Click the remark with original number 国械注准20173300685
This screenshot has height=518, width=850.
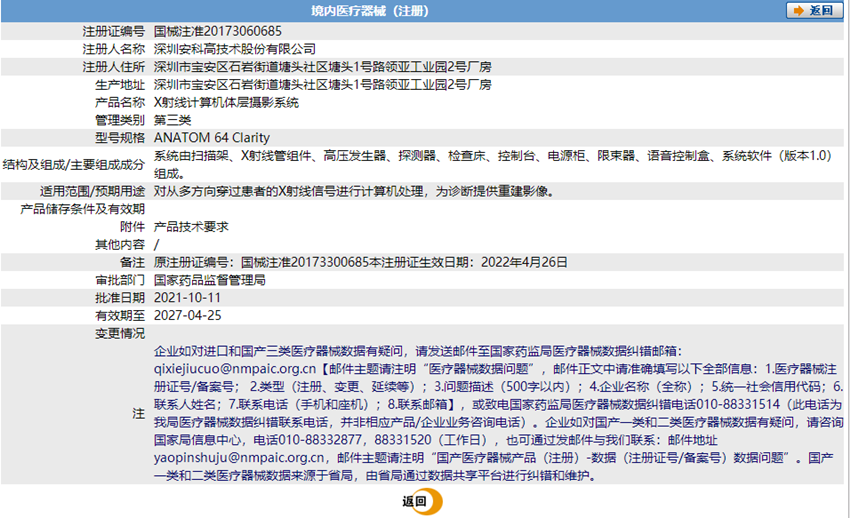pyautogui.click(x=360, y=262)
